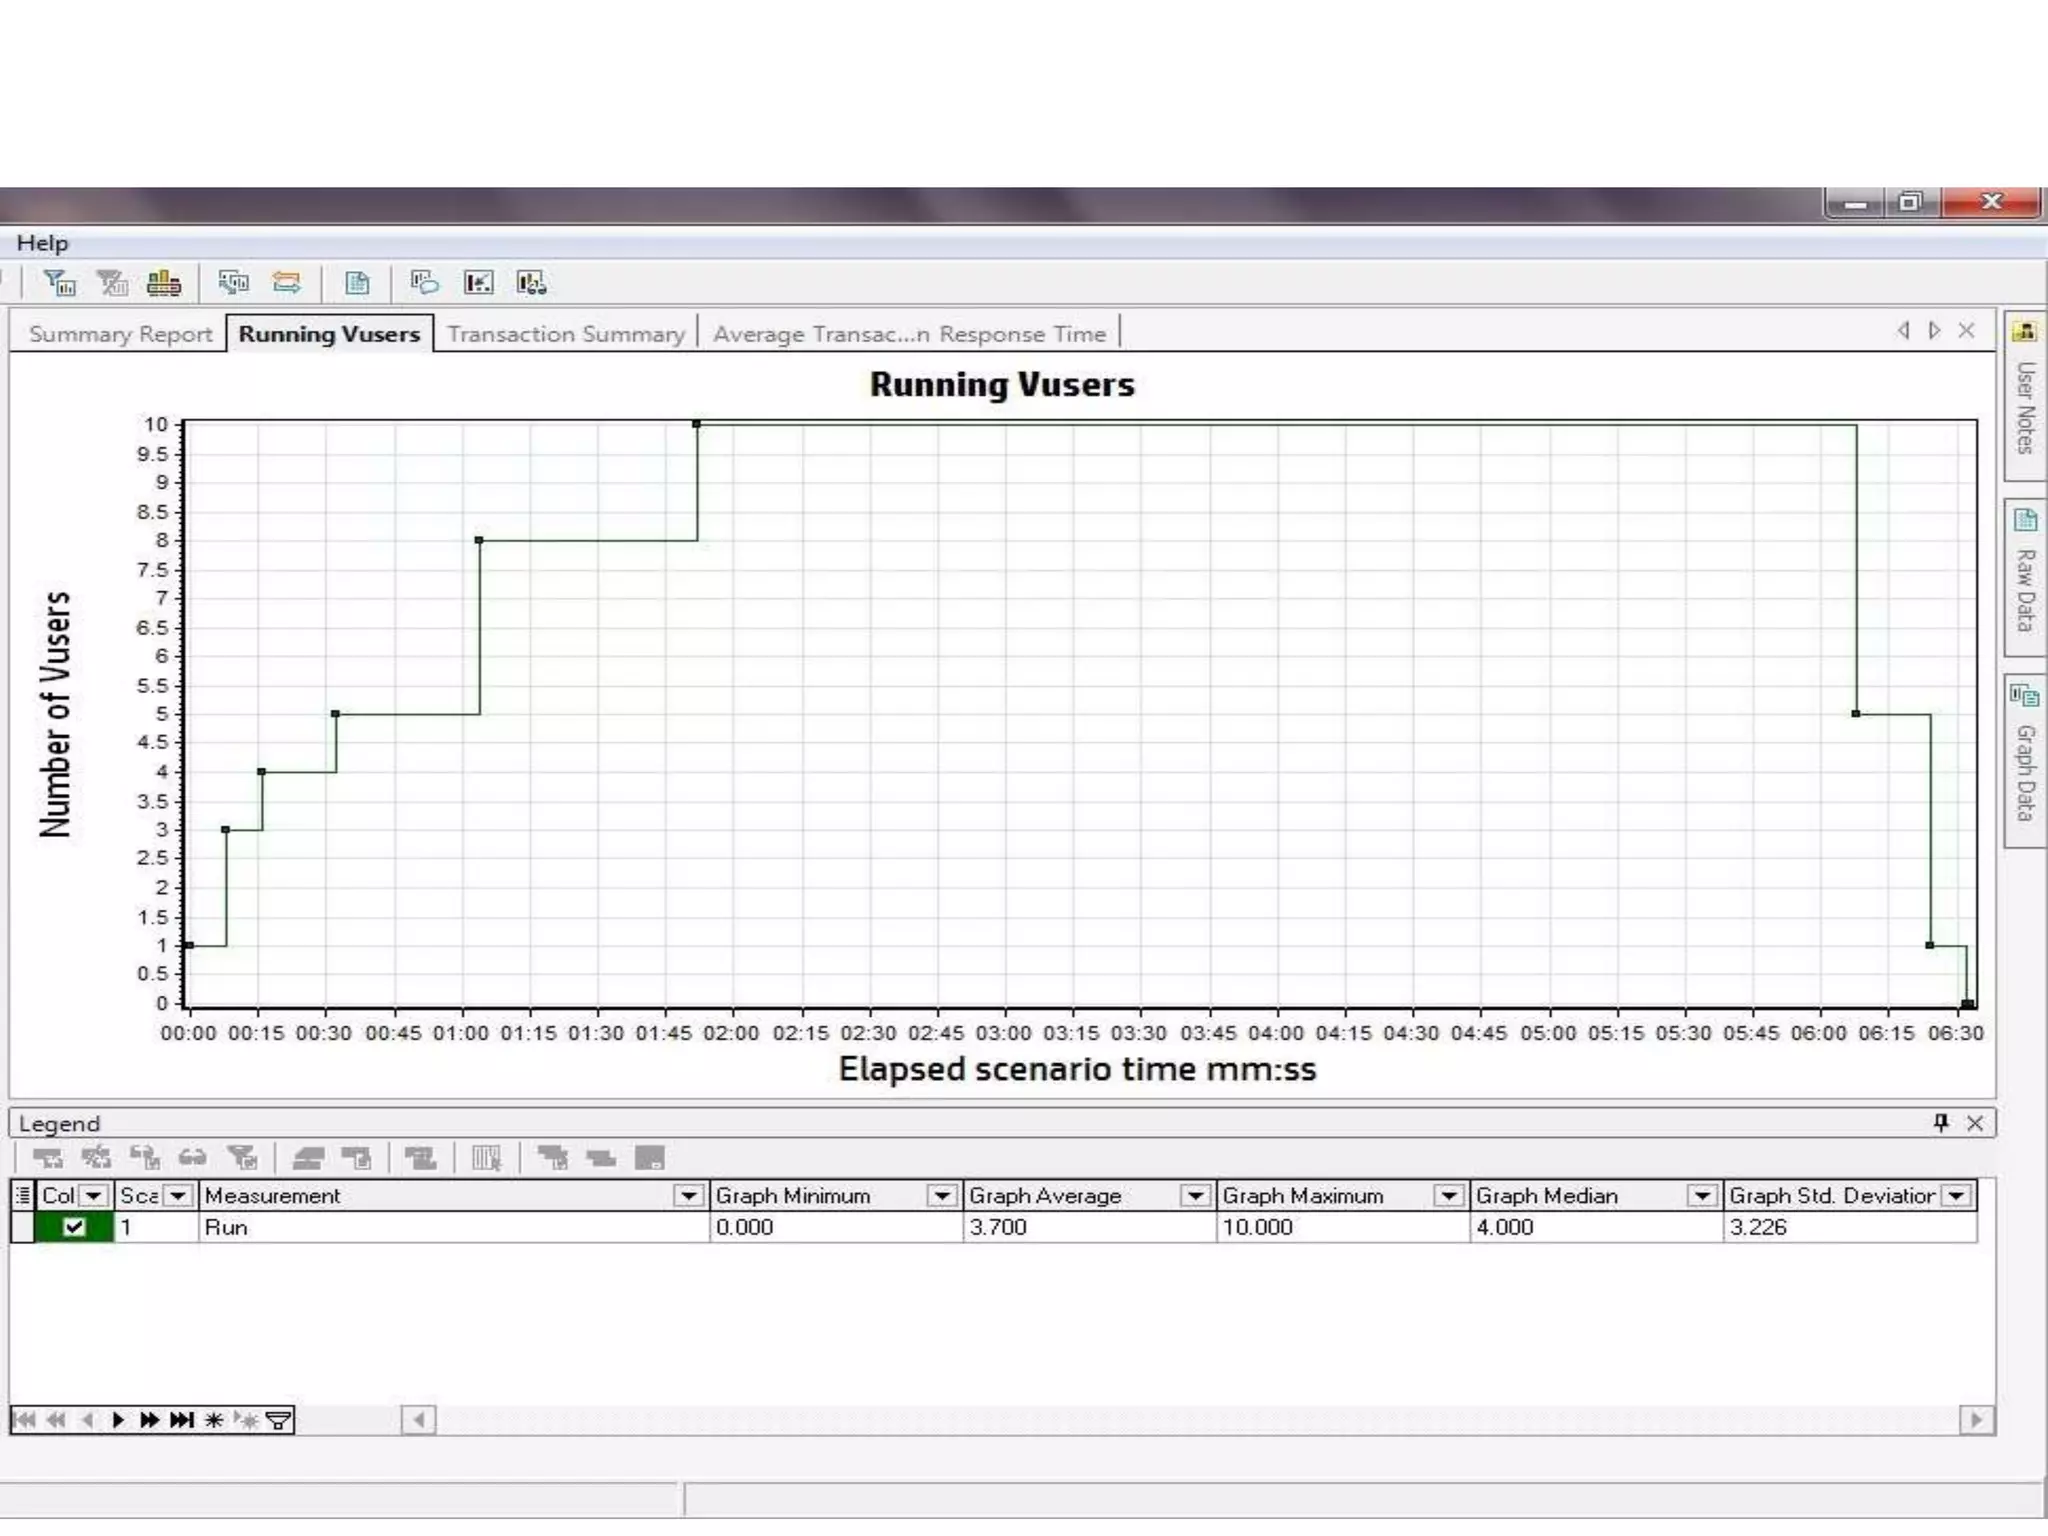Expand the Measurement column dropdown

688,1196
